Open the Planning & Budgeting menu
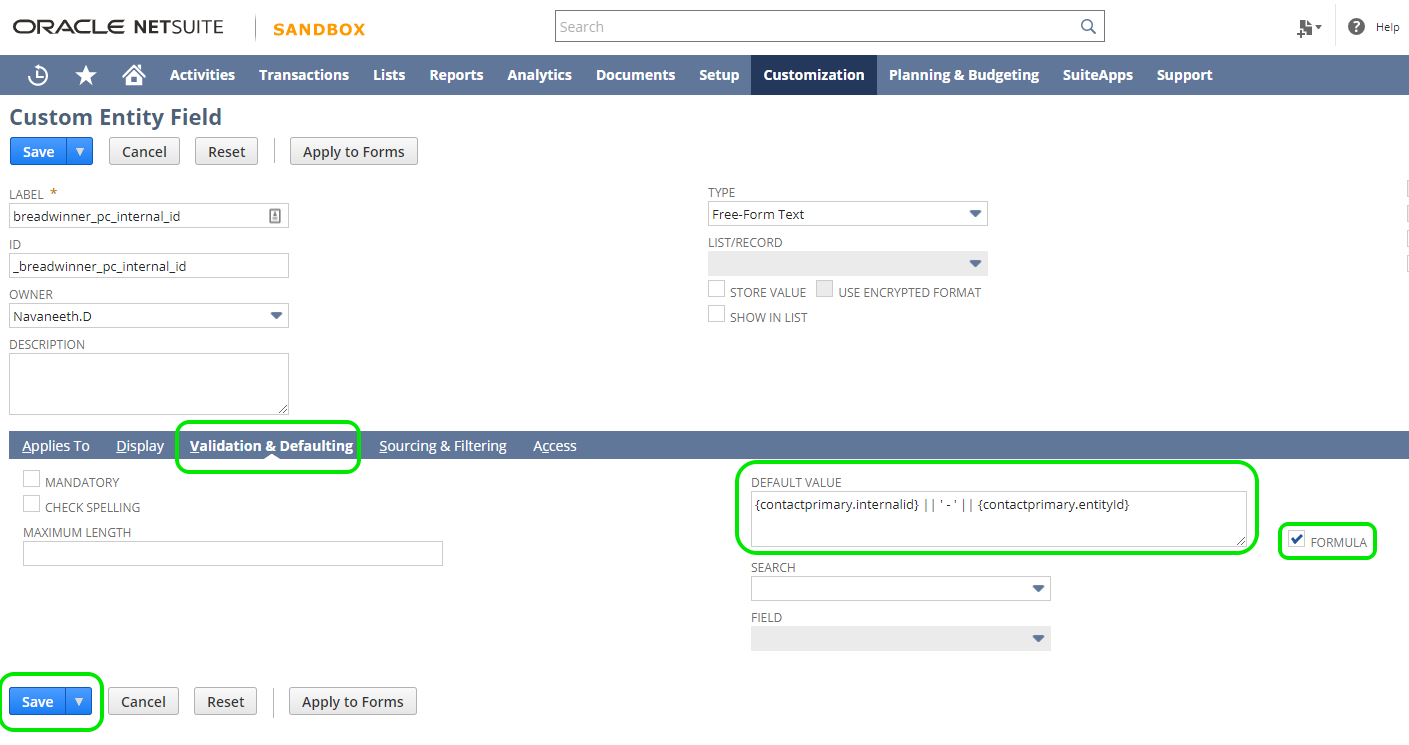Screen dimensions: 1409x745 point(964,75)
